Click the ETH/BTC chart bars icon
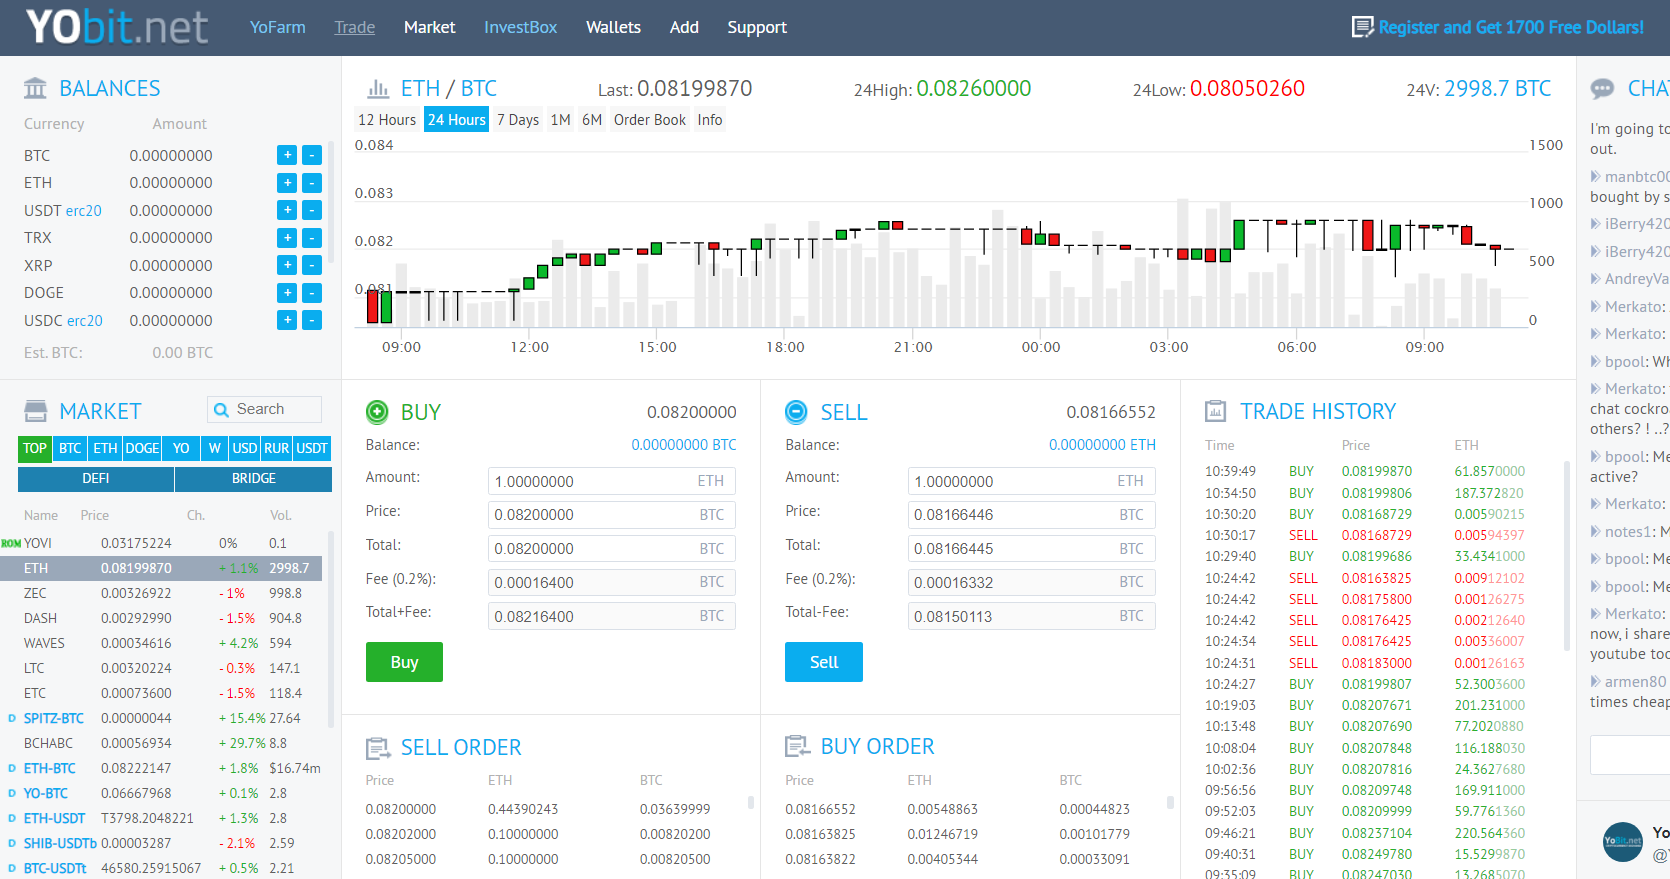1670x879 pixels. pos(378,89)
